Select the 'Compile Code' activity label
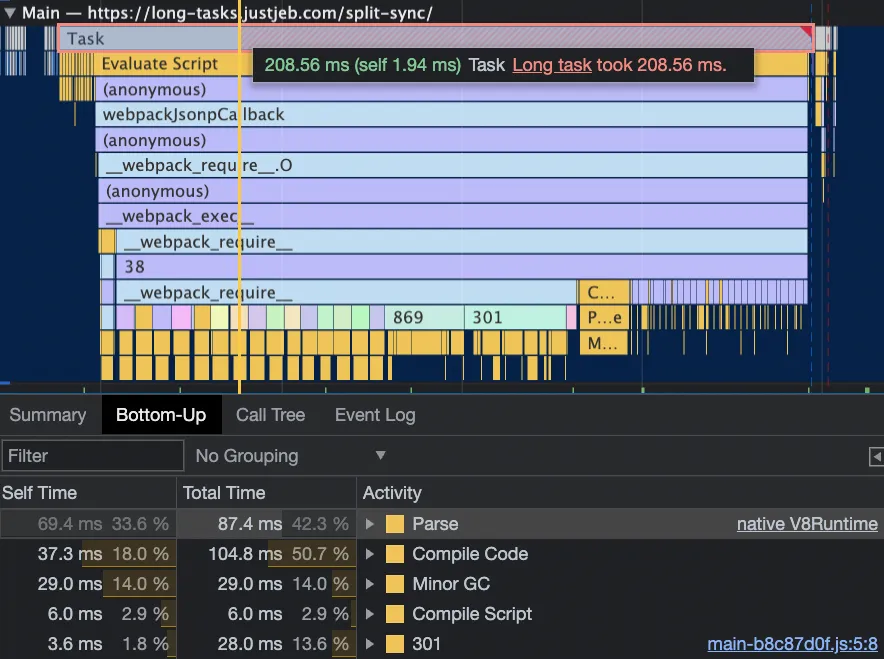This screenshot has width=884, height=659. tap(470, 554)
